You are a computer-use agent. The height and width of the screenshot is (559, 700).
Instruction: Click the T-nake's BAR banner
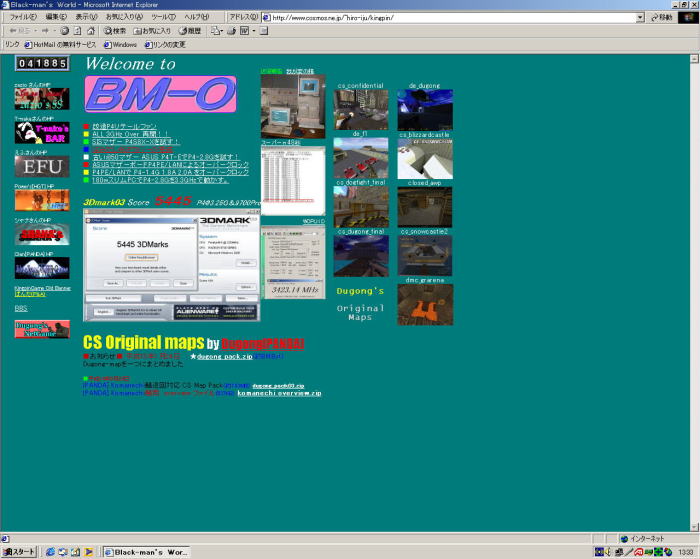[x=42, y=133]
